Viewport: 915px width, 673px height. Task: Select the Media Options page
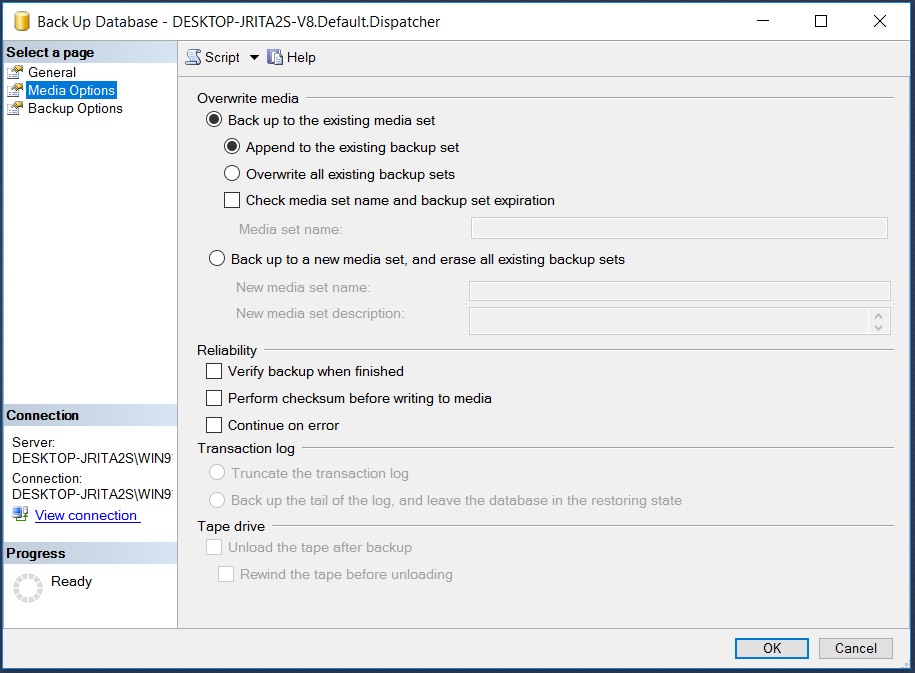click(71, 90)
